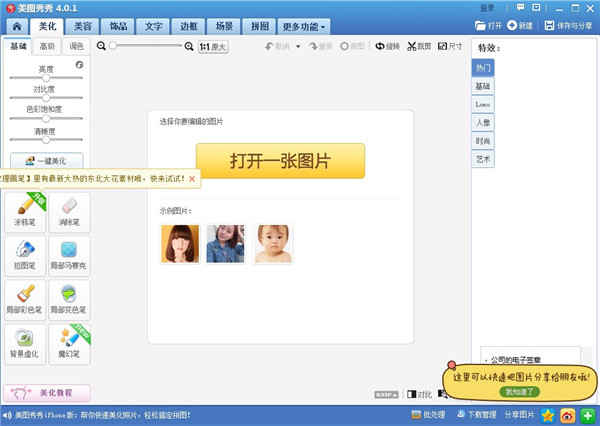
Task: Choose the 艺术 art effects category
Action: pyautogui.click(x=483, y=159)
